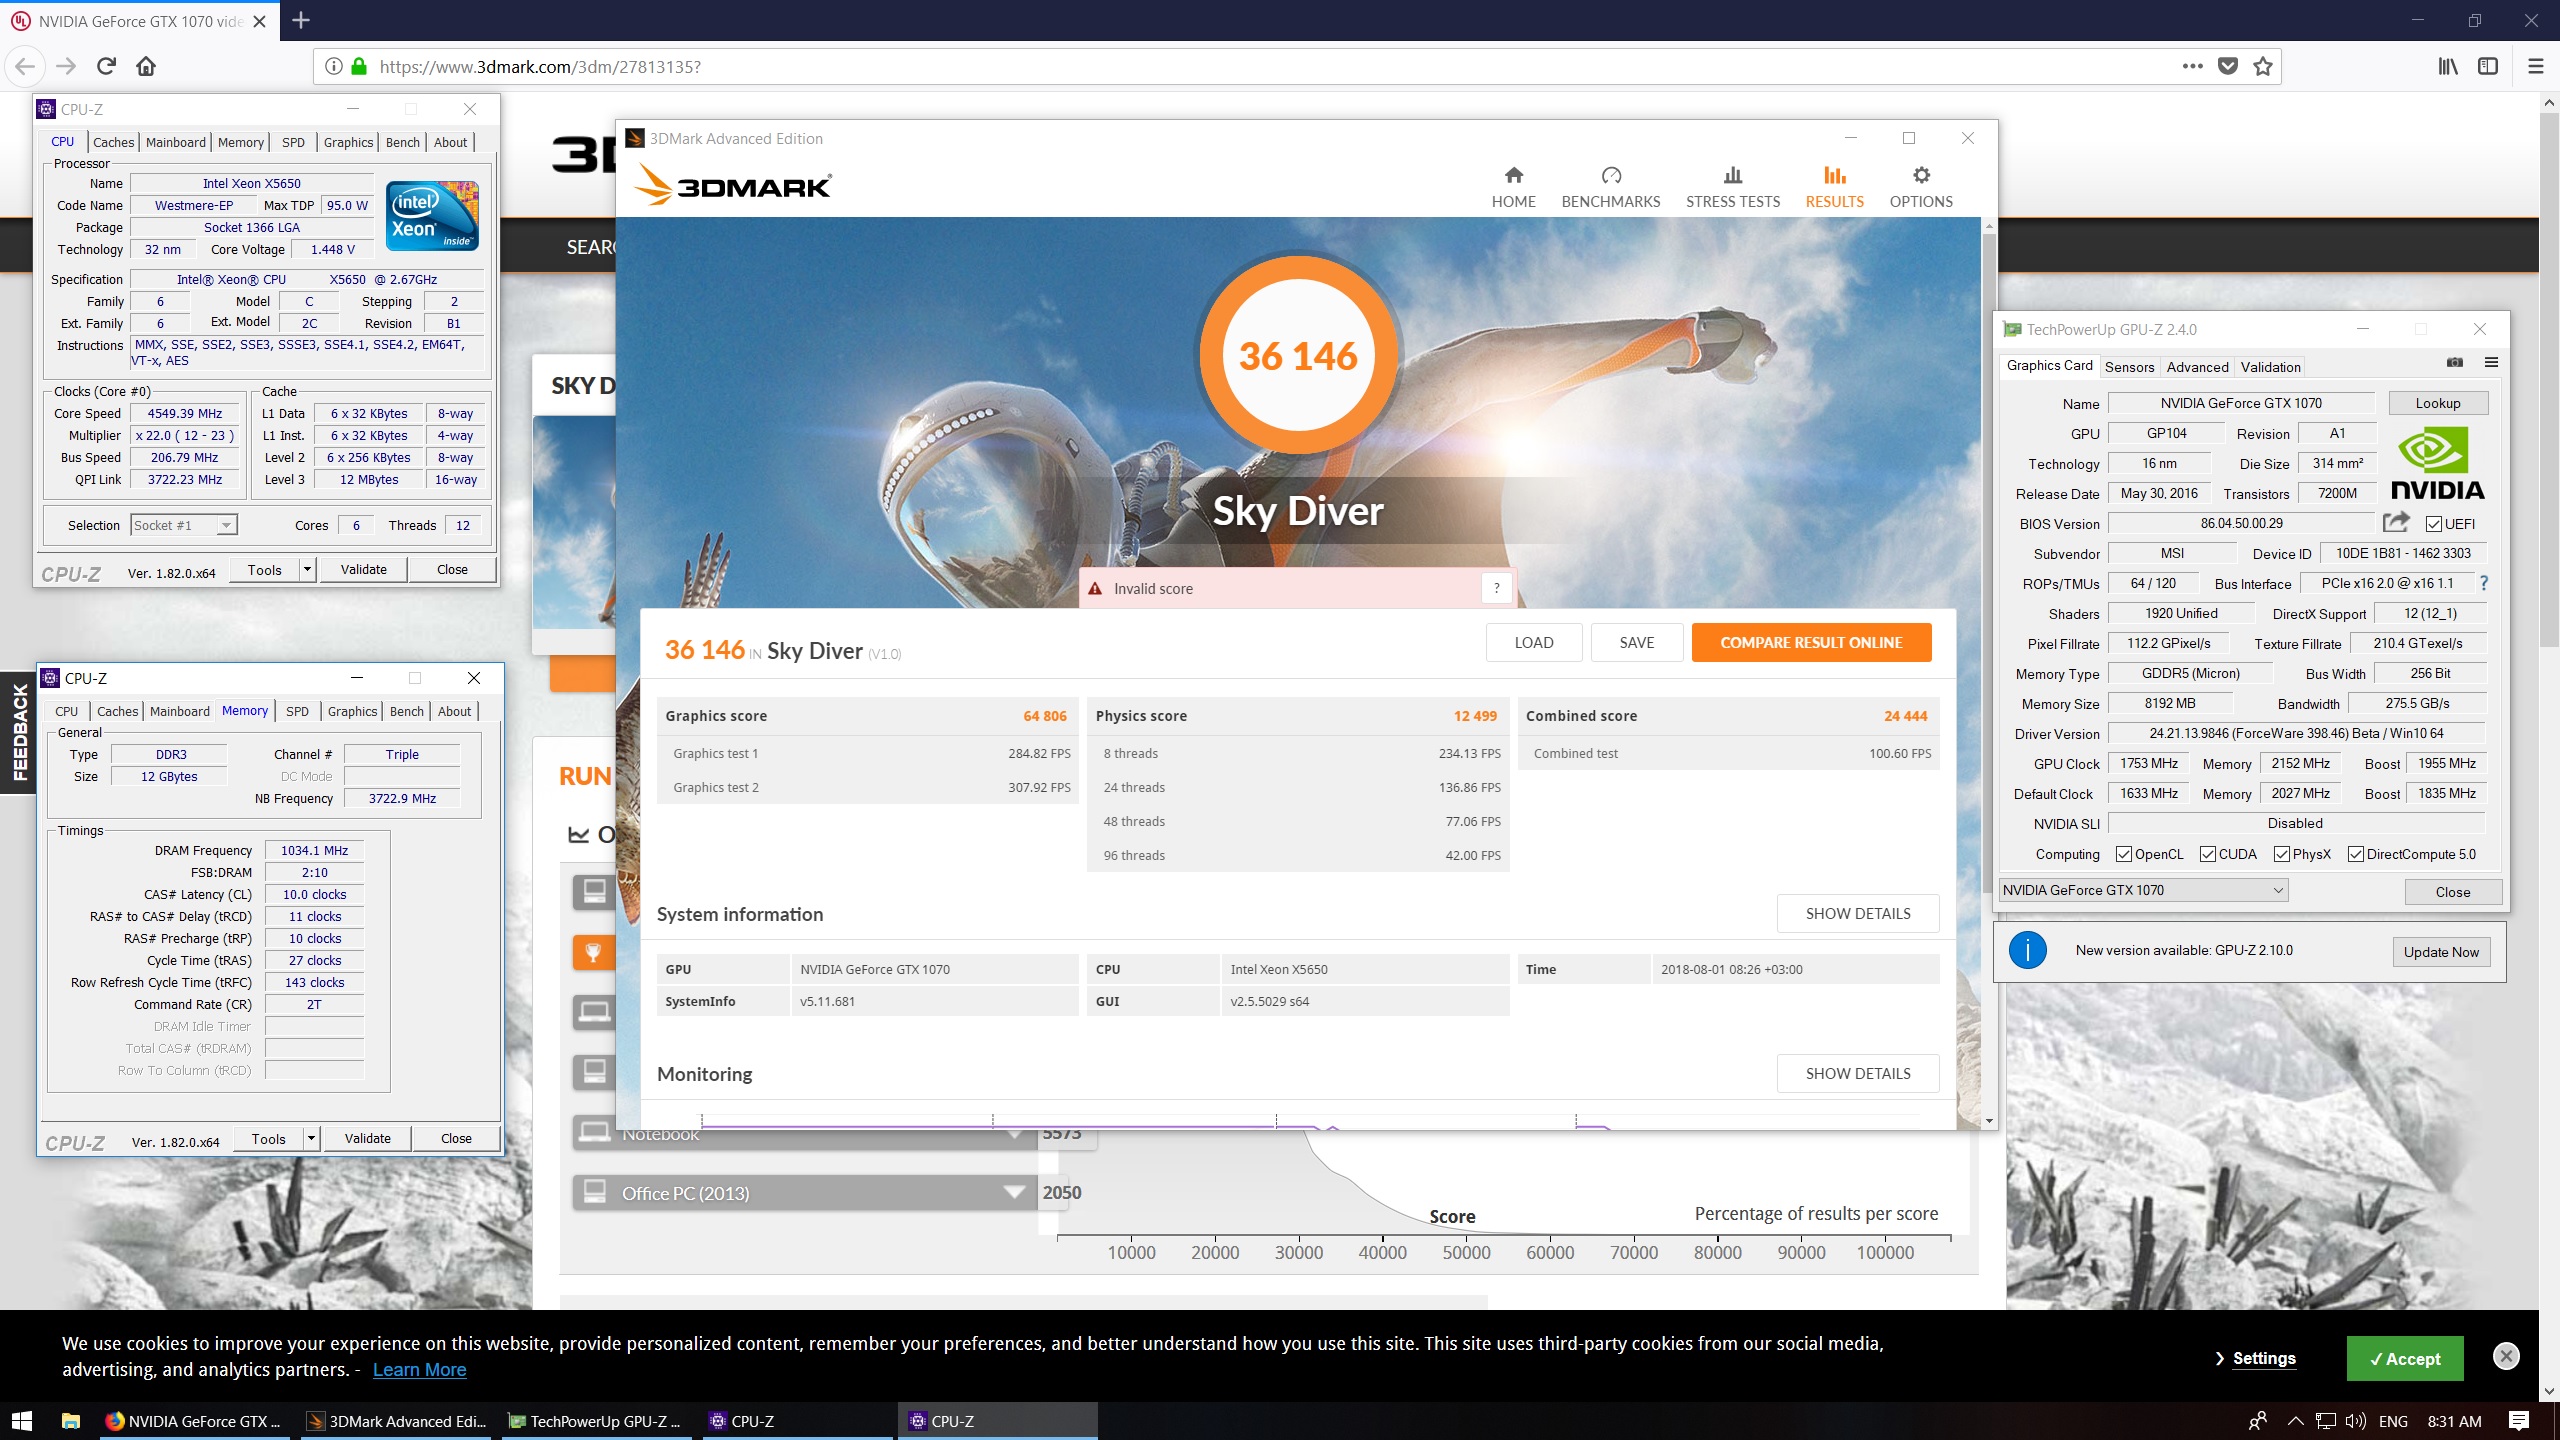The image size is (2560, 1440).
Task: Click the browser address bar URL
Action: (540, 67)
